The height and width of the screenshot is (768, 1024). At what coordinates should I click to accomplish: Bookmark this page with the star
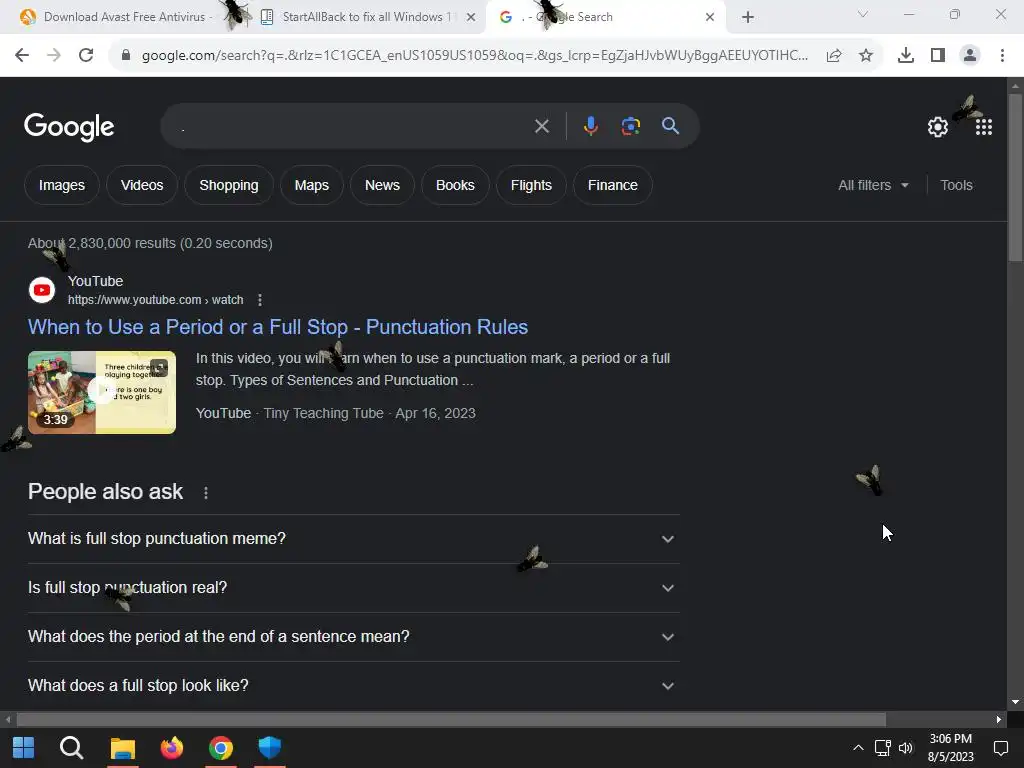866,56
